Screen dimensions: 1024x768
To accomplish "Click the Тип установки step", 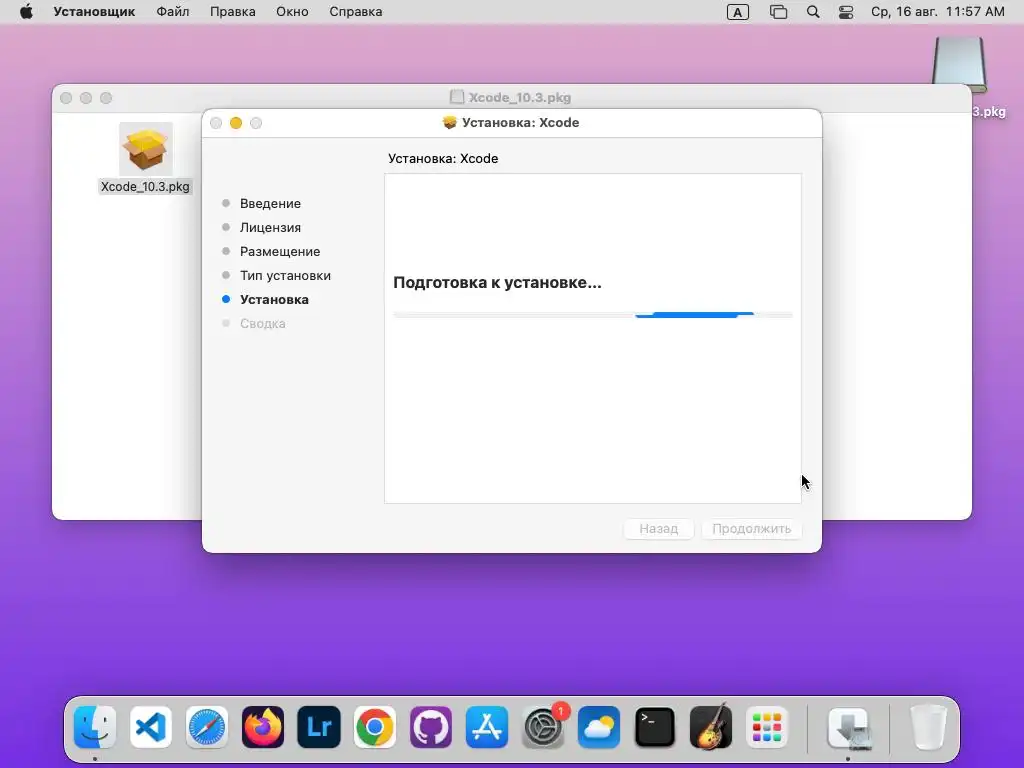I will pyautogui.click(x=285, y=276).
